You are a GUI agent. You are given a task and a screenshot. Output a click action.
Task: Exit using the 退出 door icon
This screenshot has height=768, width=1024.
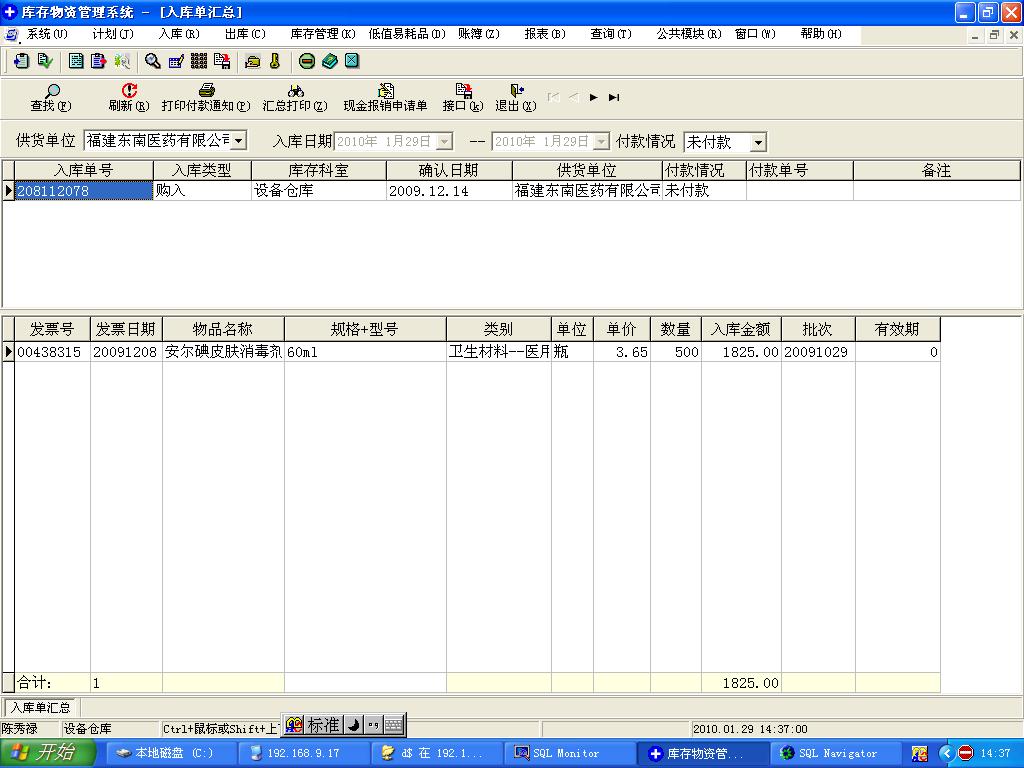click(x=516, y=97)
